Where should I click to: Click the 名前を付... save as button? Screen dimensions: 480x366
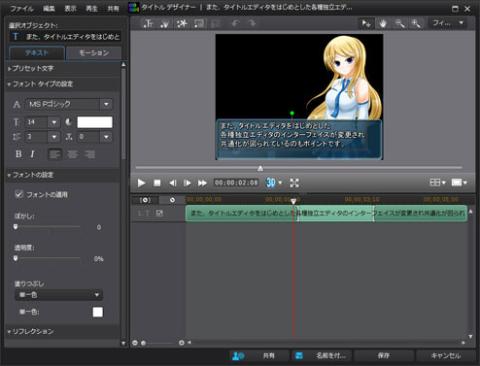322,356
